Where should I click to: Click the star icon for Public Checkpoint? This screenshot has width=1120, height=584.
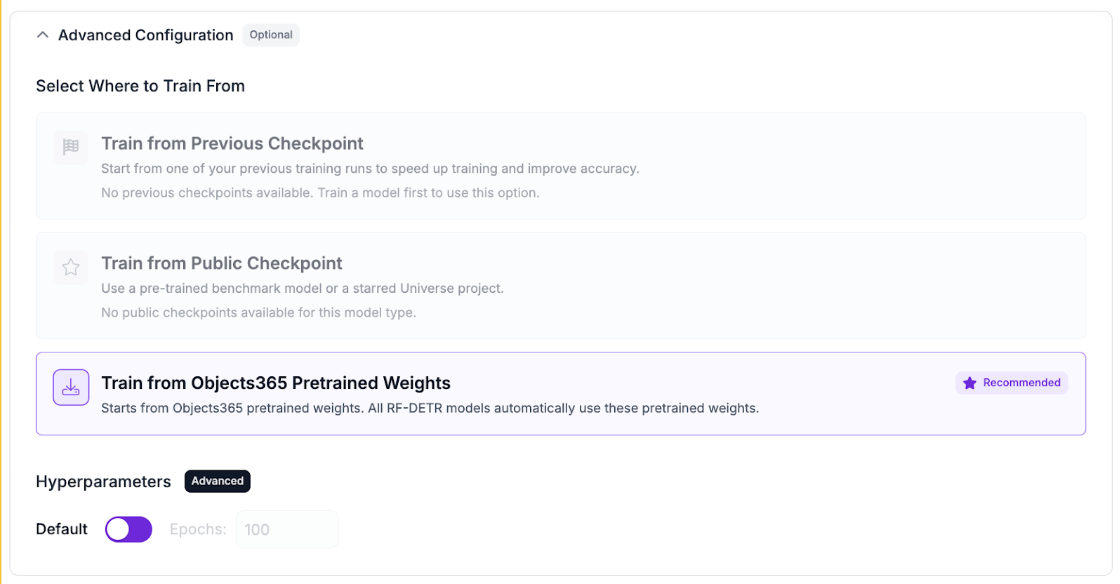(x=71, y=267)
